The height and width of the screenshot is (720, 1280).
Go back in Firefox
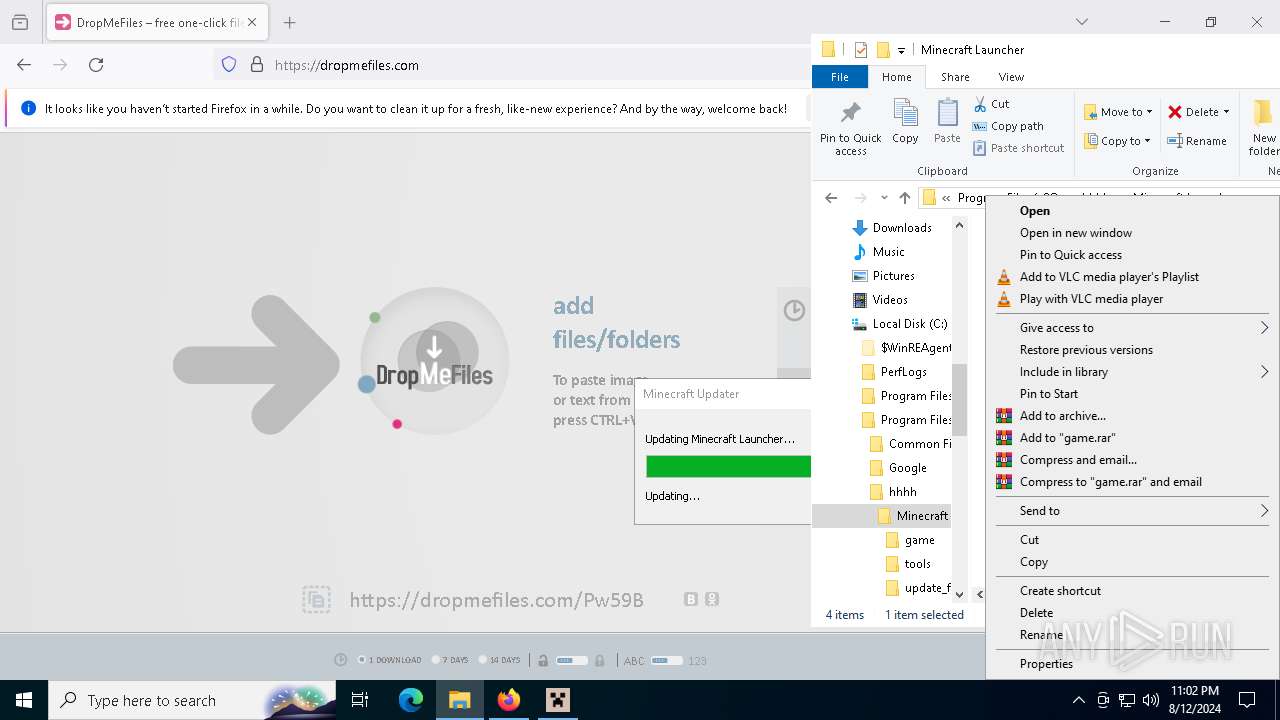24,65
